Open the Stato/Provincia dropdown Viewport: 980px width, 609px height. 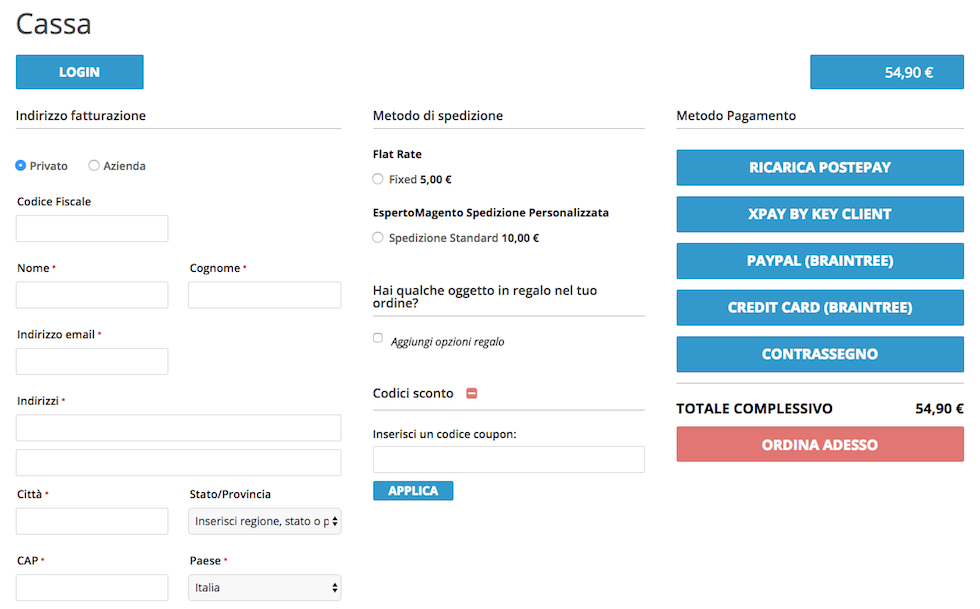point(264,521)
